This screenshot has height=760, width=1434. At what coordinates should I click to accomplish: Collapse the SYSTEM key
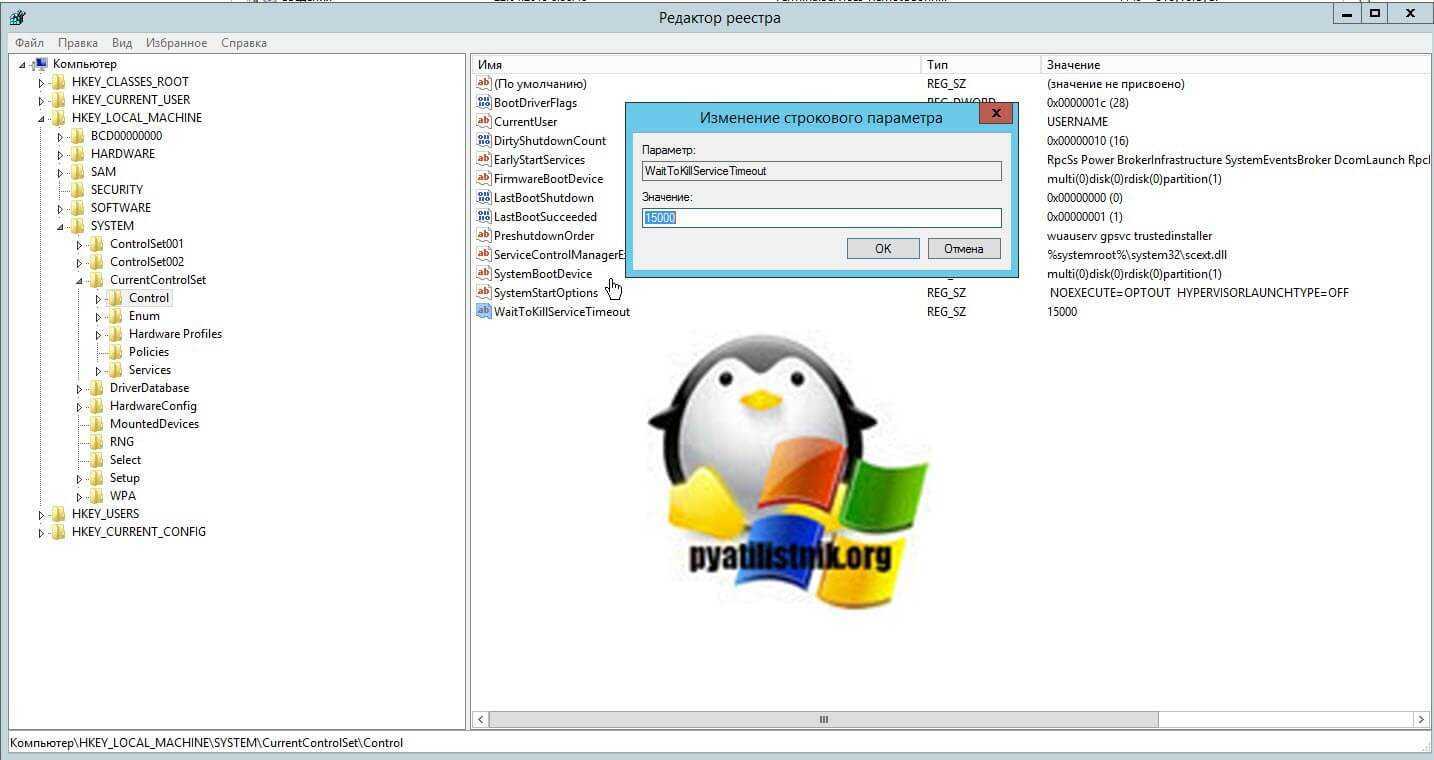61,227
